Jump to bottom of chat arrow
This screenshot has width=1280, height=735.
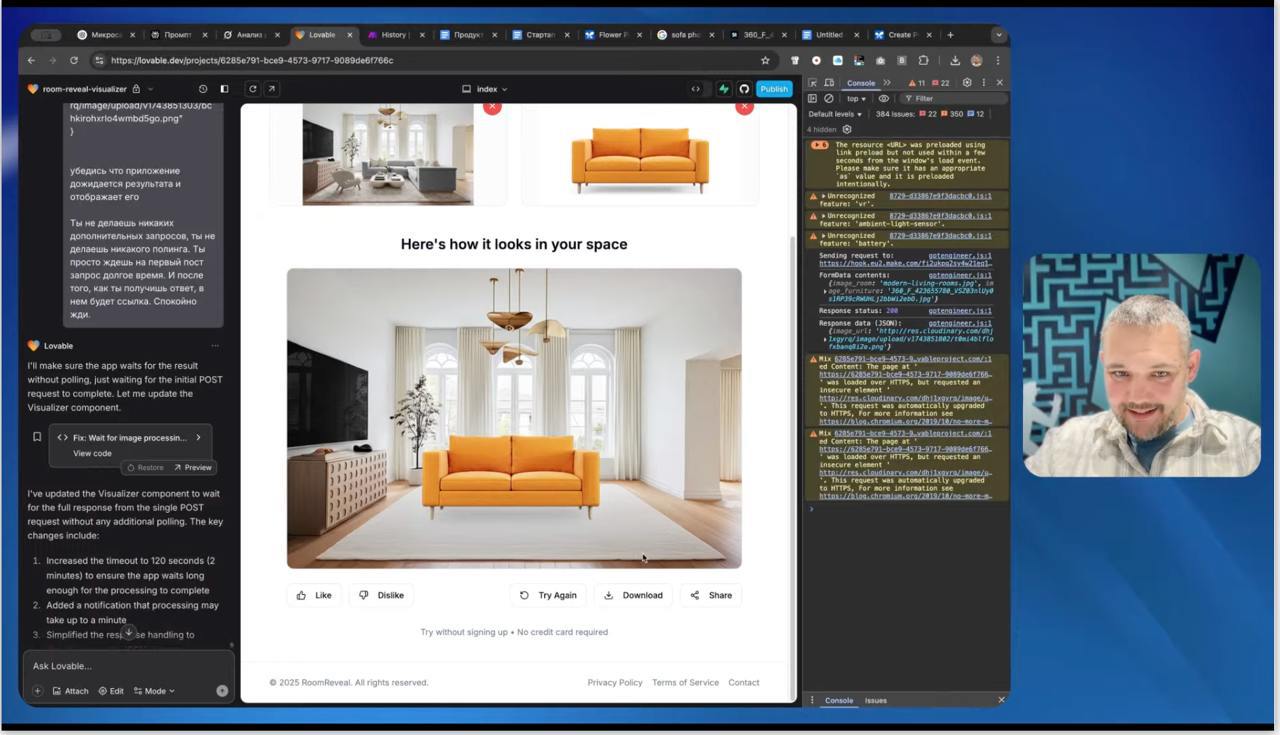128,633
